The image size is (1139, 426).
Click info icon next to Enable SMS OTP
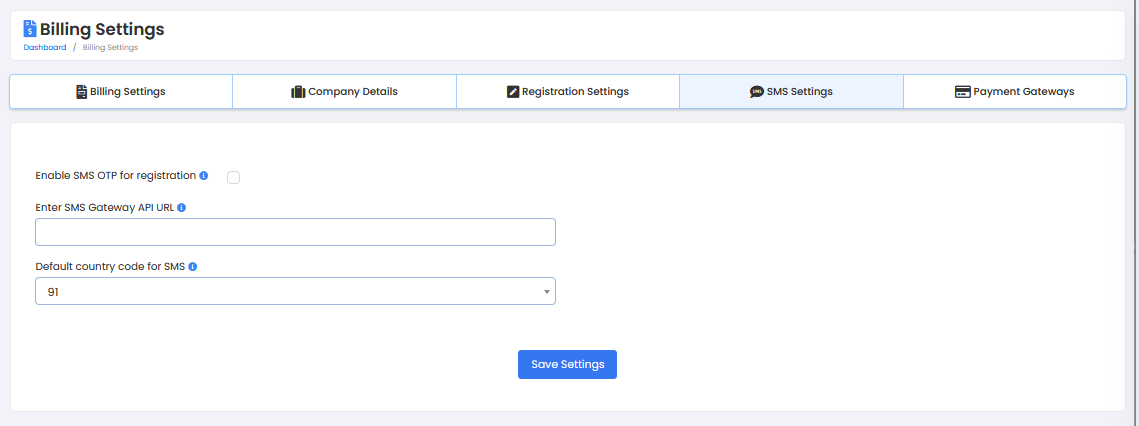(204, 176)
